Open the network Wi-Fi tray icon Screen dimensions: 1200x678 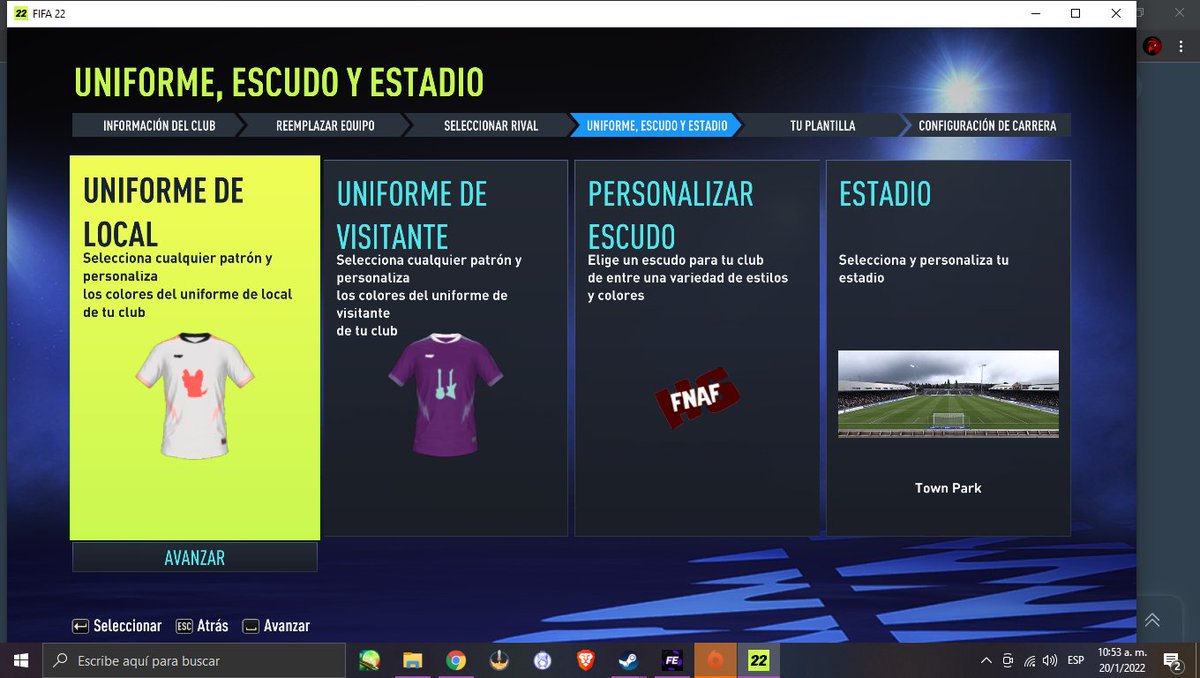(x=1028, y=660)
